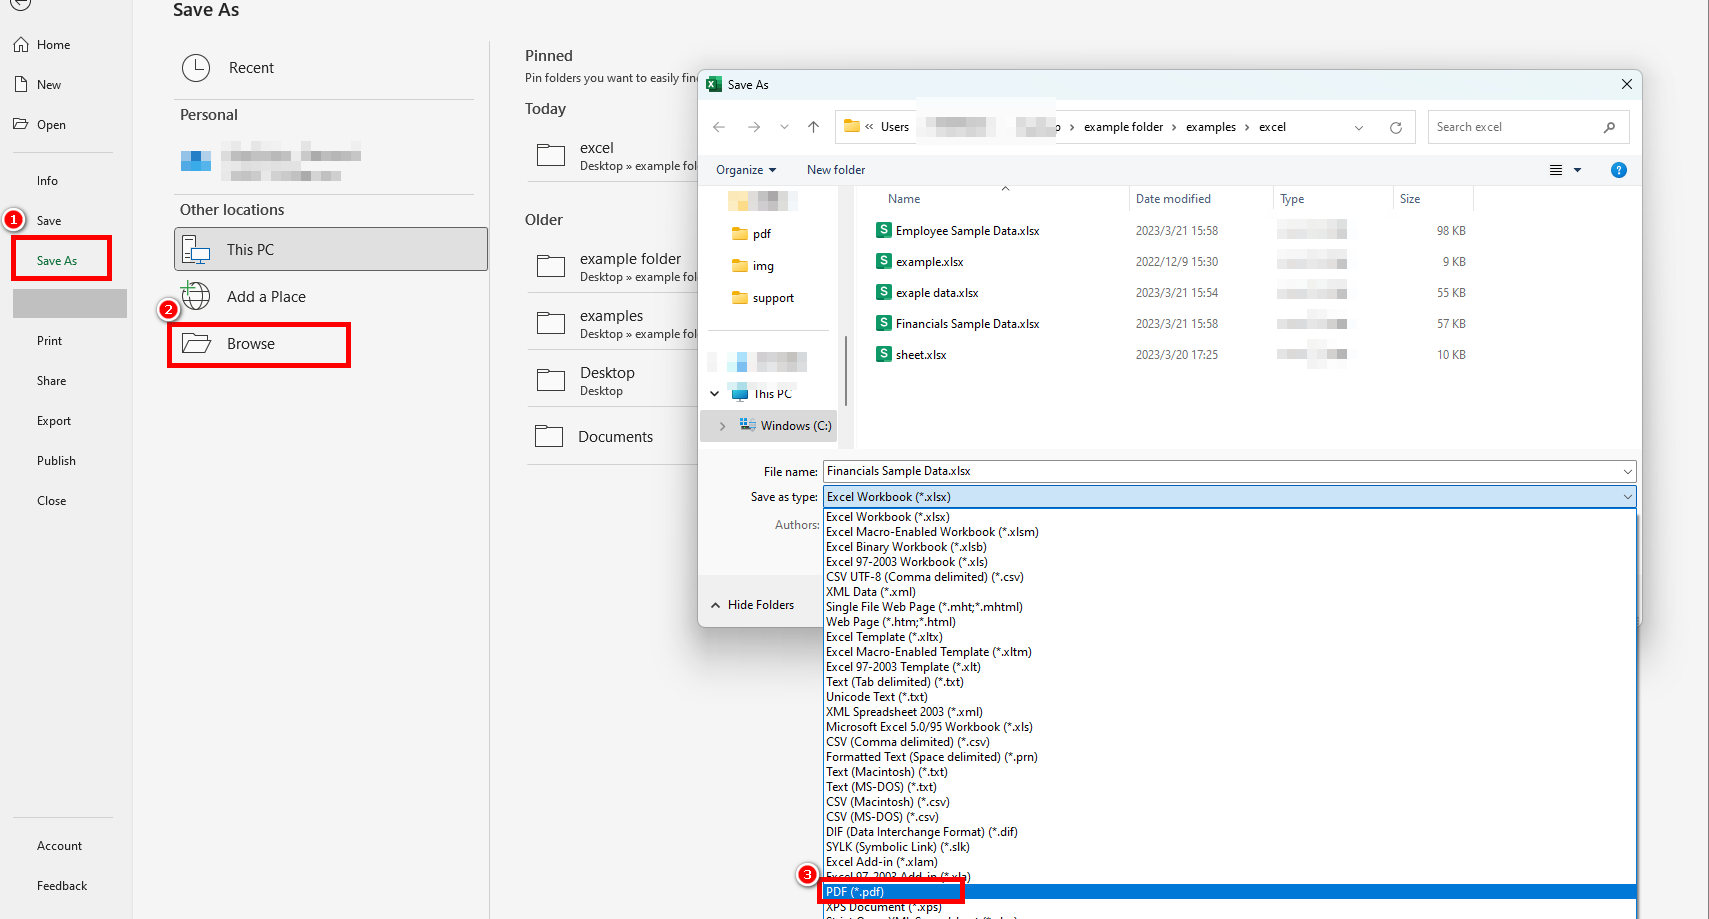Expand the Windows (C:) tree node
1709x919 pixels.
click(x=722, y=426)
